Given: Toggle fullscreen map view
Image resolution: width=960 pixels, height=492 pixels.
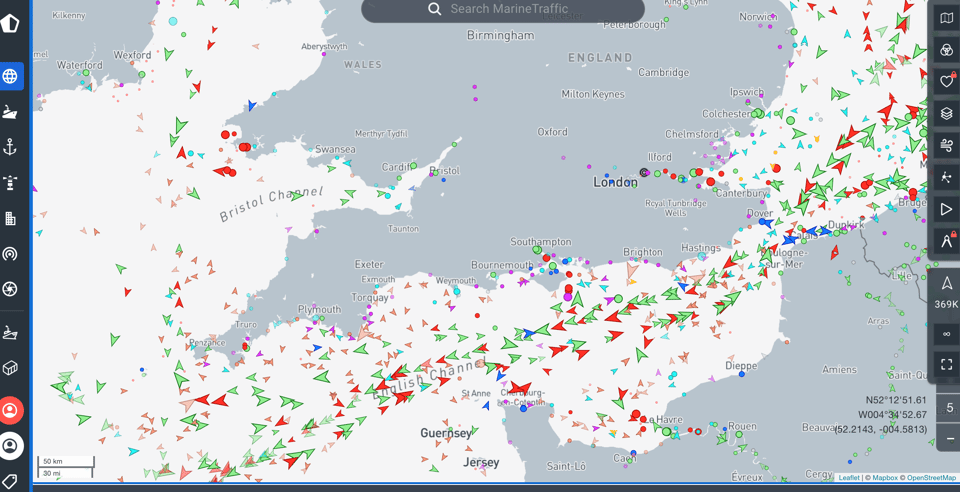Looking at the screenshot, I should tap(946, 364).
